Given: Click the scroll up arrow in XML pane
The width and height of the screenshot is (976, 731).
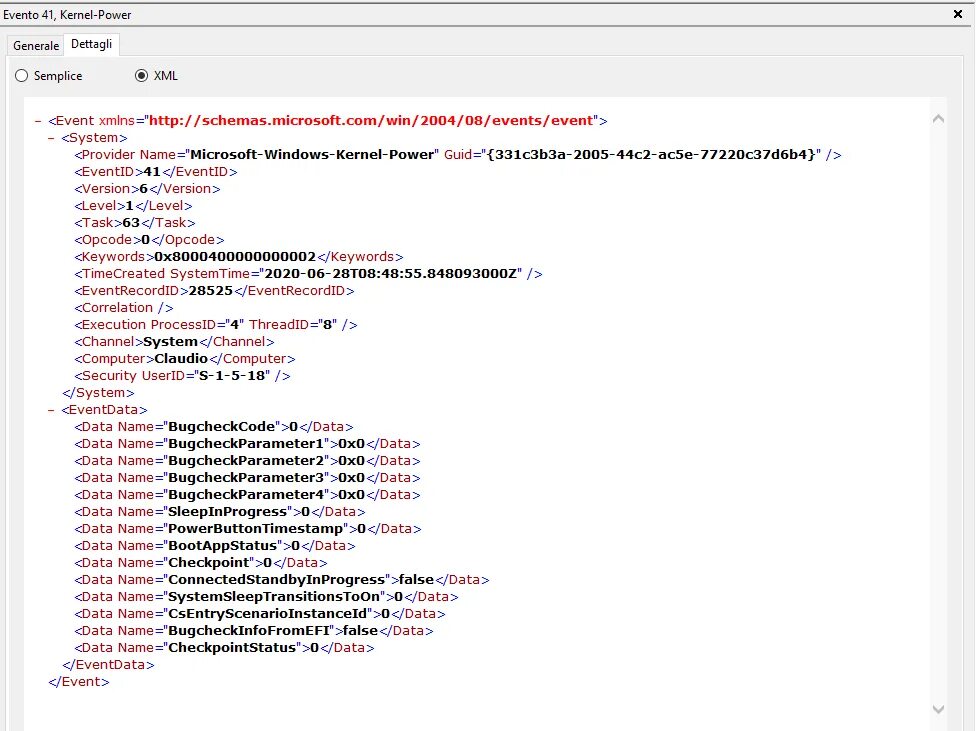Looking at the screenshot, I should [x=939, y=118].
